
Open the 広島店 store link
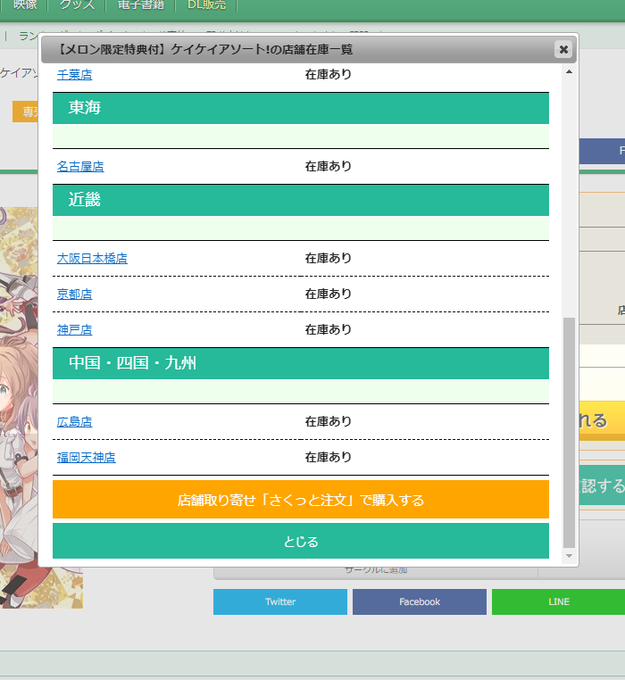coord(75,422)
